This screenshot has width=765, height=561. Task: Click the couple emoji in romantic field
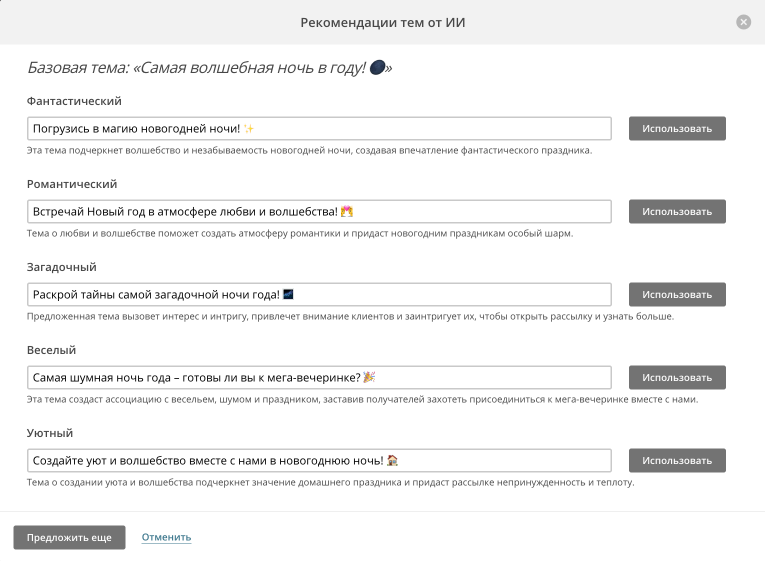[347, 211]
